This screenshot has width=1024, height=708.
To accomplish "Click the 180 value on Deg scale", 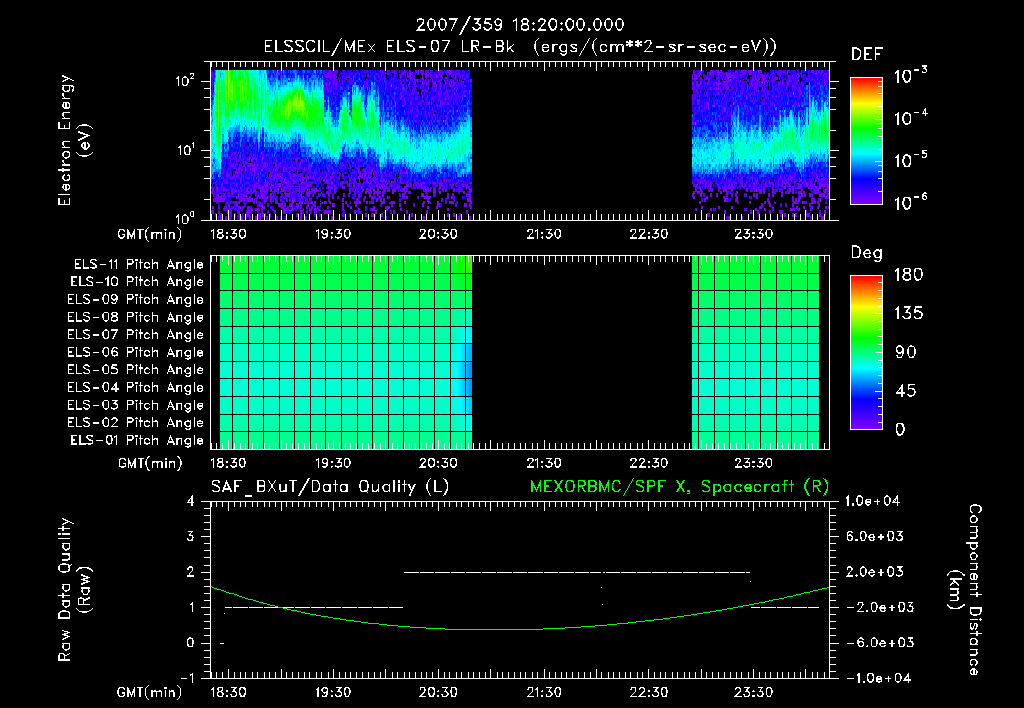I will coord(908,275).
